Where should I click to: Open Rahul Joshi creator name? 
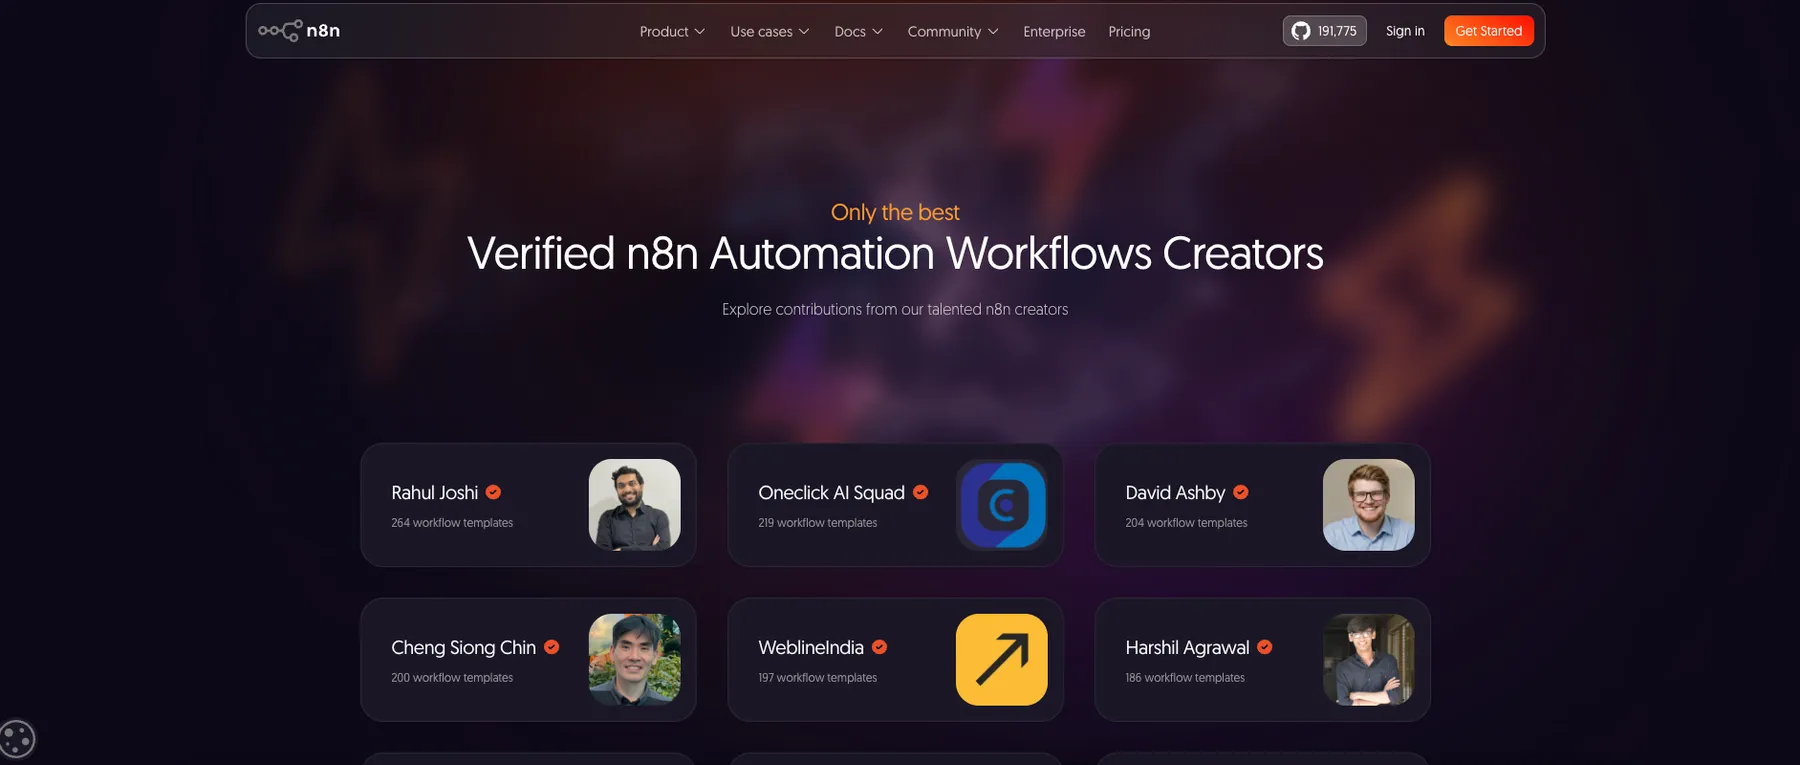[x=434, y=493]
